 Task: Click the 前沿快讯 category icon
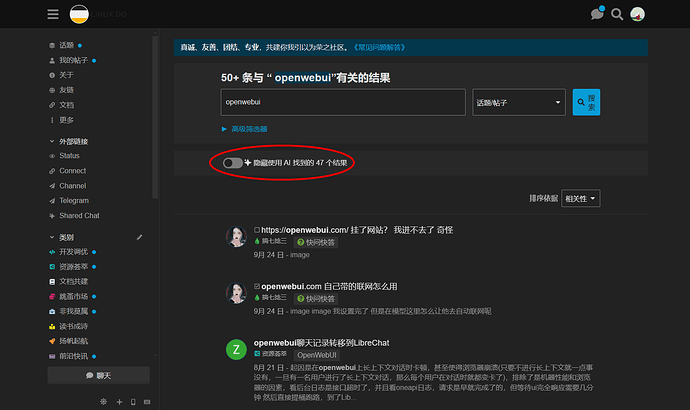coord(52,356)
